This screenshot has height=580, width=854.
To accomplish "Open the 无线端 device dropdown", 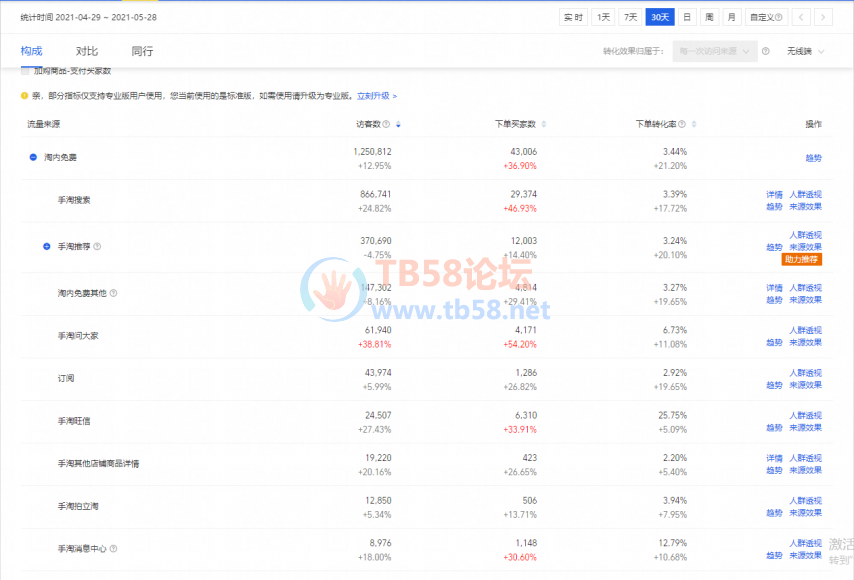I will [x=806, y=51].
